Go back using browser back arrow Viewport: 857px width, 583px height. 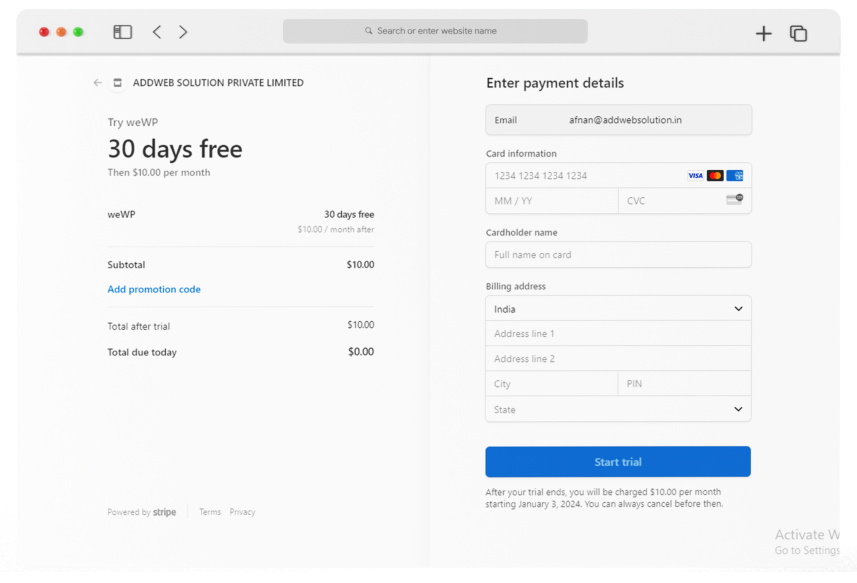click(x=157, y=32)
